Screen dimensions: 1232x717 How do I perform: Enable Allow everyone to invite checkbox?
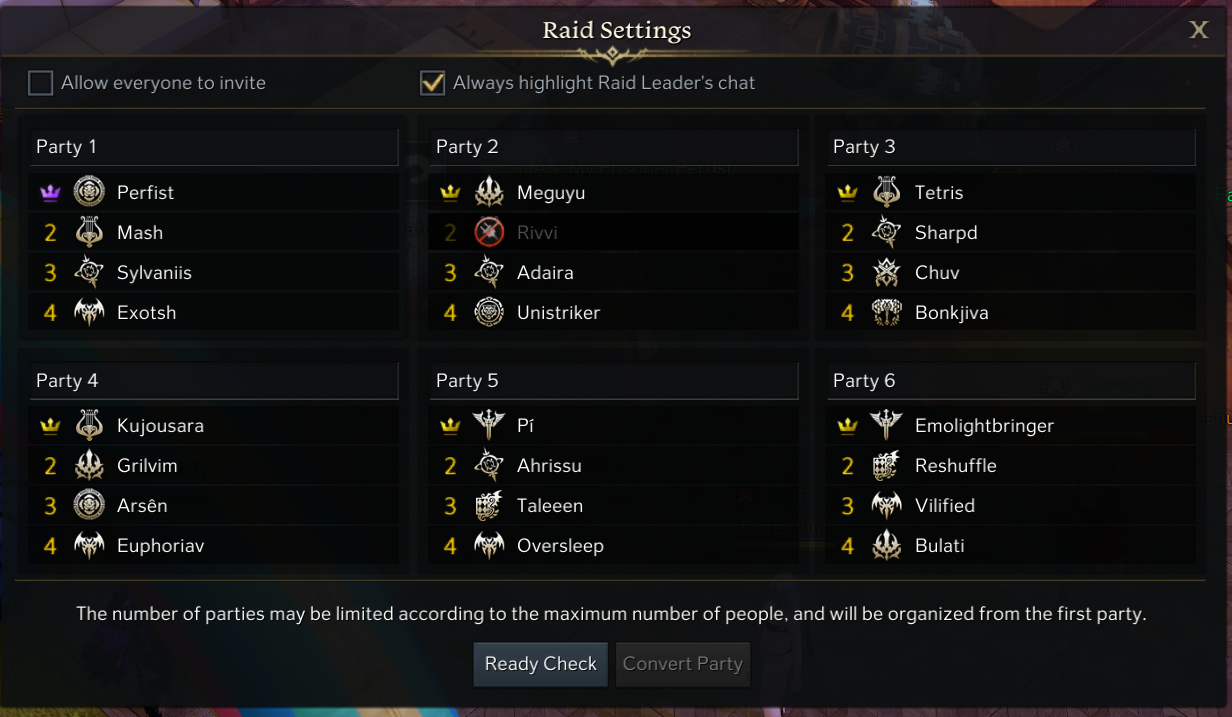coord(40,83)
